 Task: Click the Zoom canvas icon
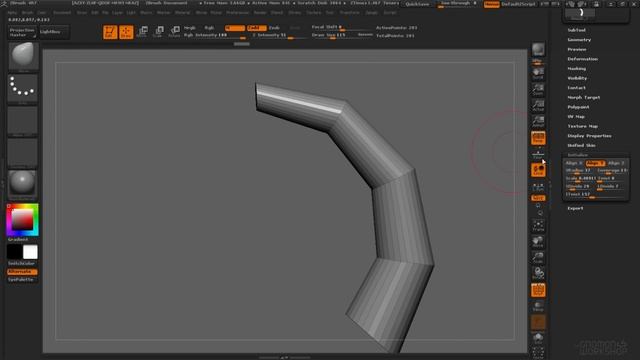[x=538, y=89]
